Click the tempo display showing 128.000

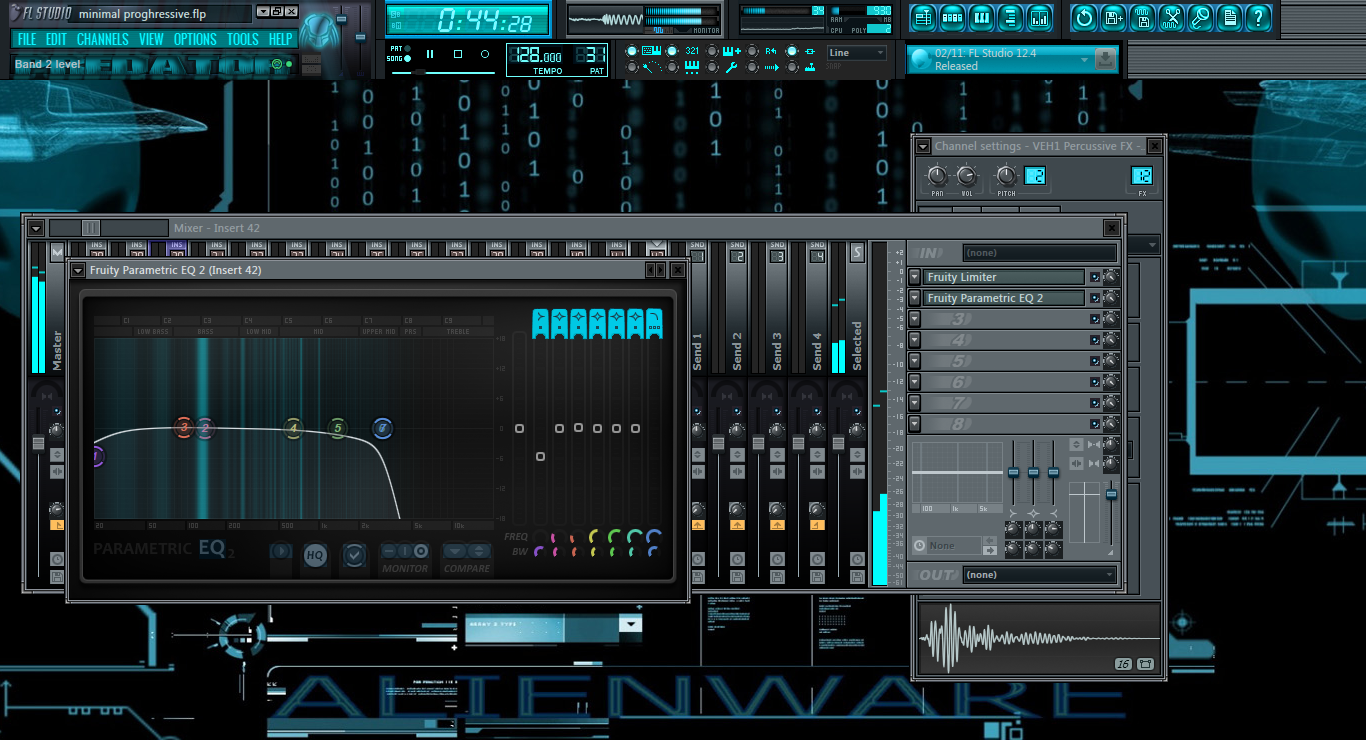538,57
